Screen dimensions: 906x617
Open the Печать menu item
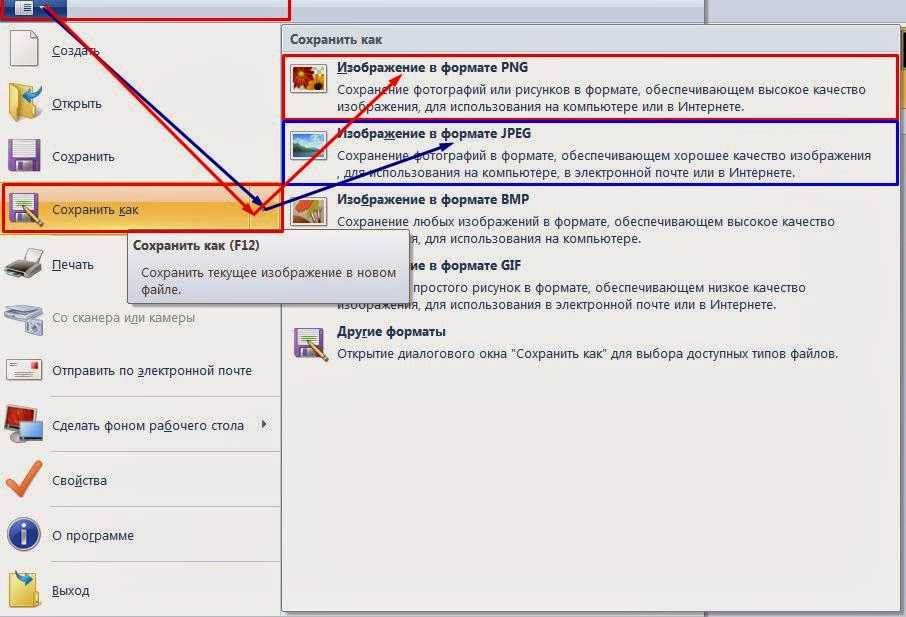[141, 265]
